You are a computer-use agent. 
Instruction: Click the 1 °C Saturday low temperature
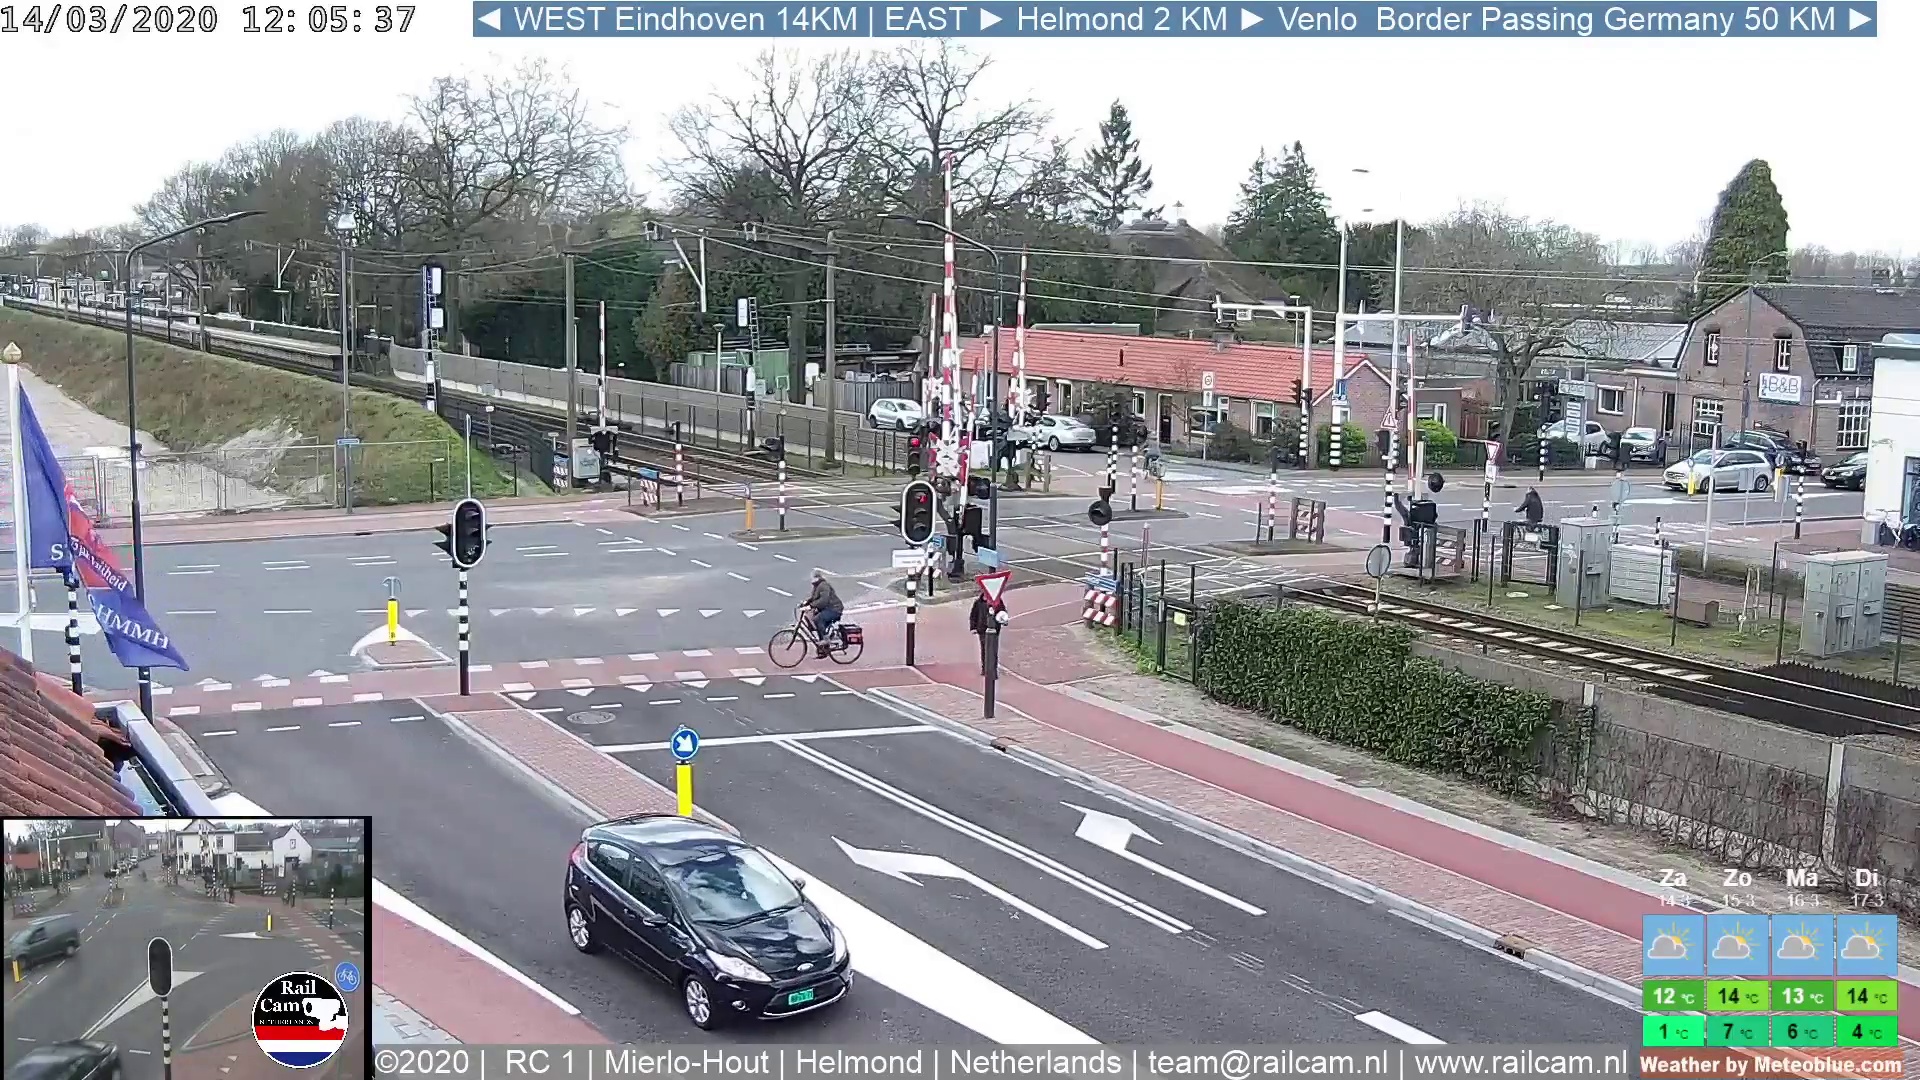[x=1672, y=1031]
